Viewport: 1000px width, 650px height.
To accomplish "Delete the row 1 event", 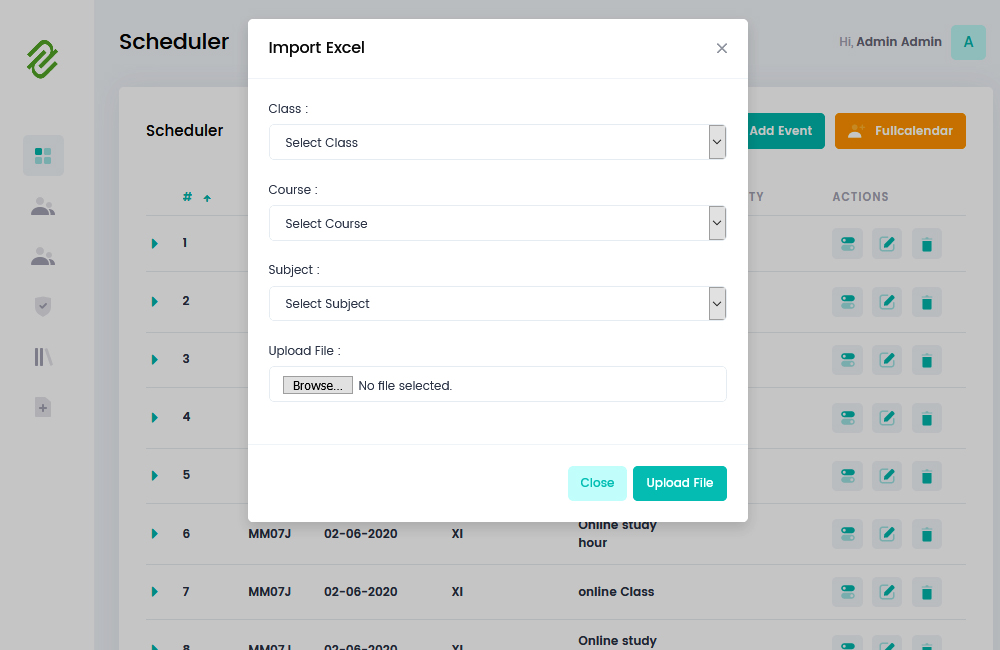I will tap(927, 244).
